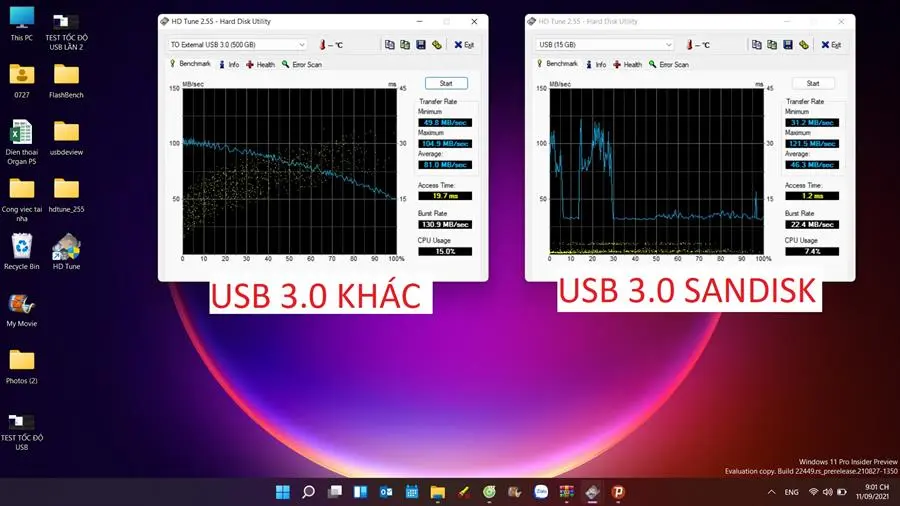The image size is (900, 506).
Task: Copy screenshot to clipboard in TO External USB window
Action: point(405,45)
